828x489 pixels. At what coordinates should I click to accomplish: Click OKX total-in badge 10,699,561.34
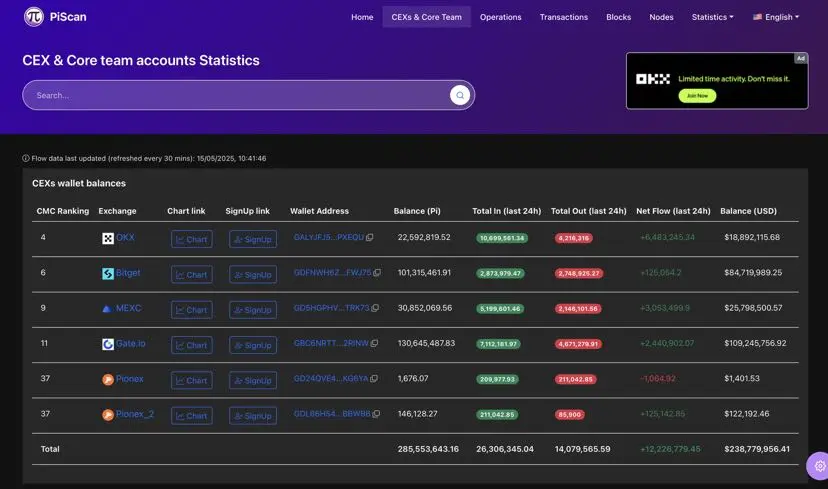[502, 238]
